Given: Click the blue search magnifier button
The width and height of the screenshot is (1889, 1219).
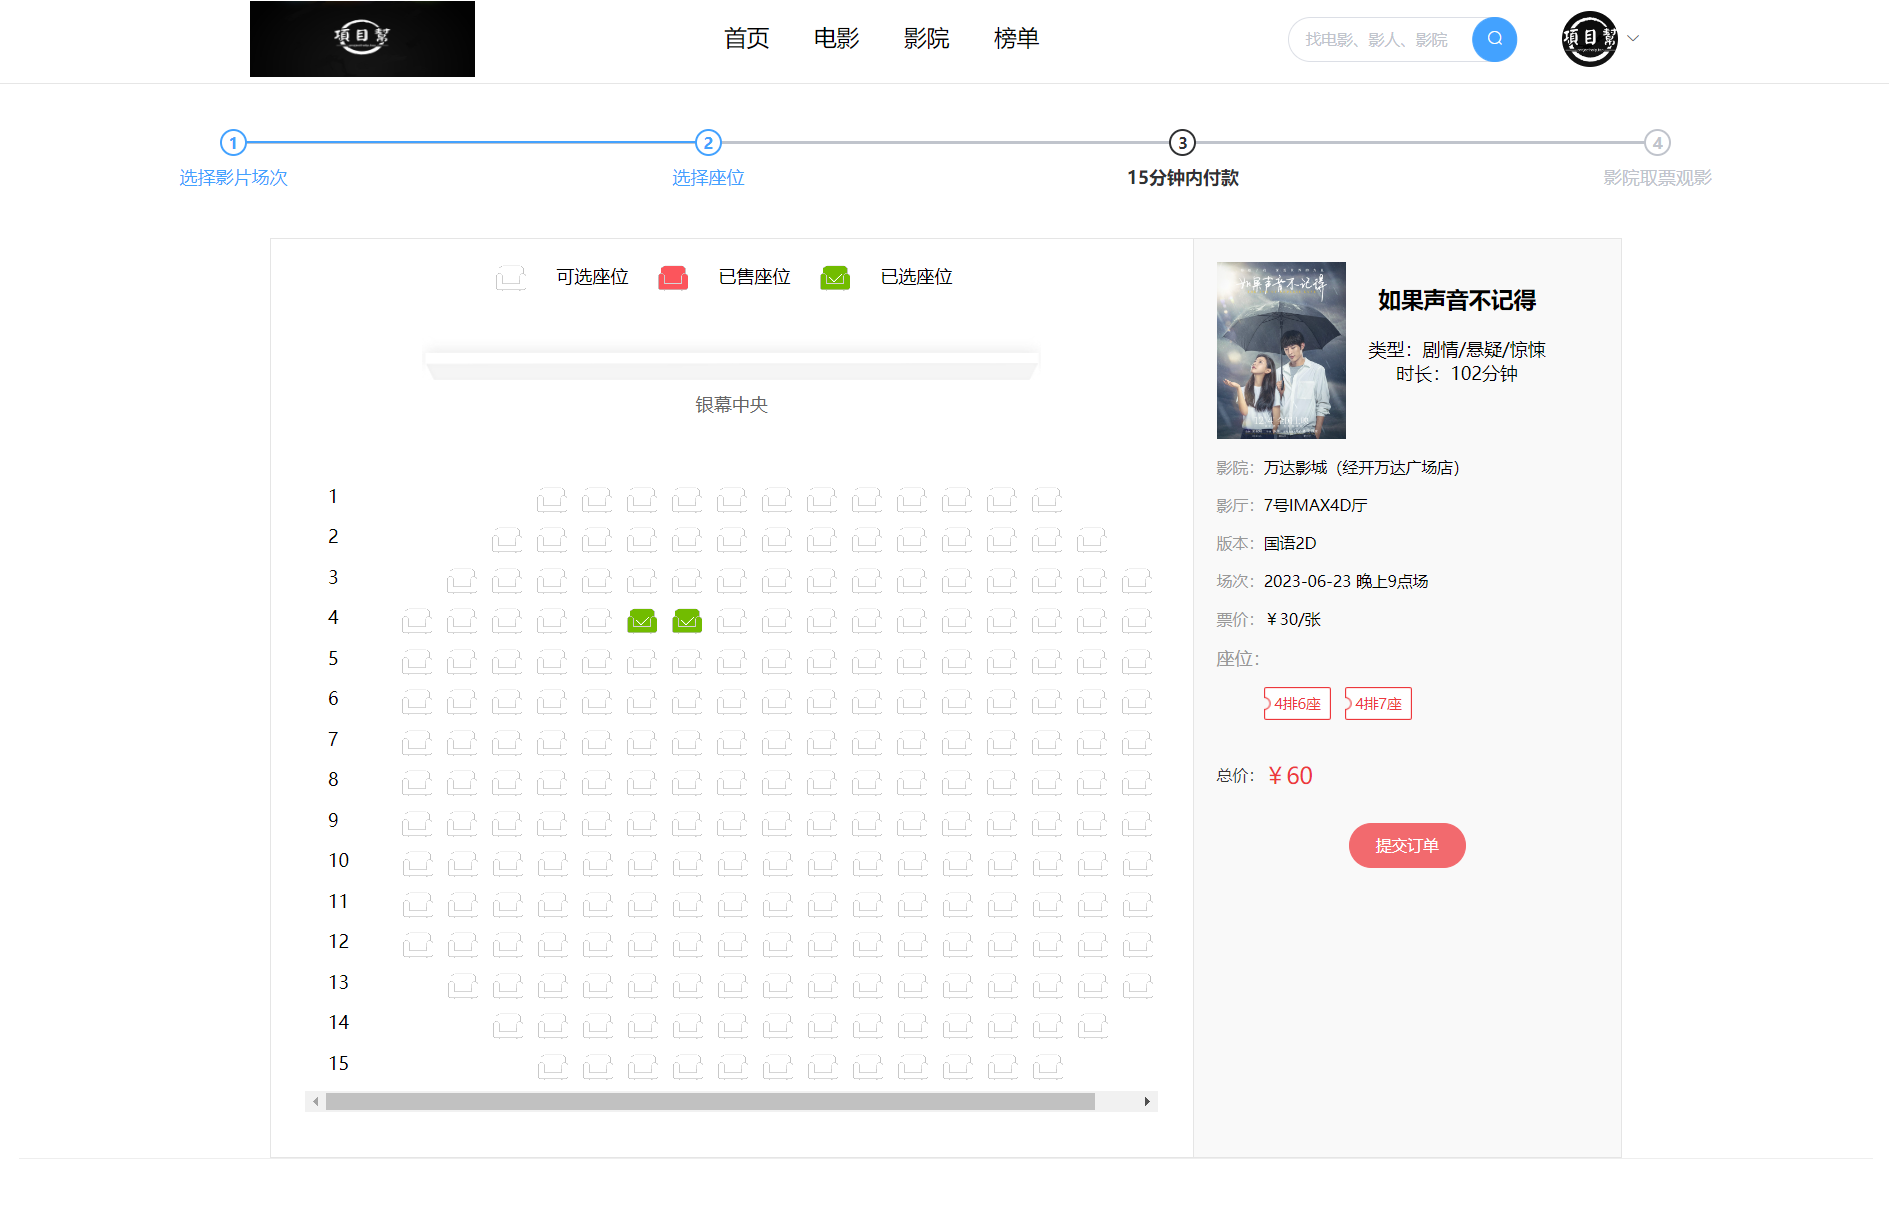Looking at the screenshot, I should [1494, 39].
